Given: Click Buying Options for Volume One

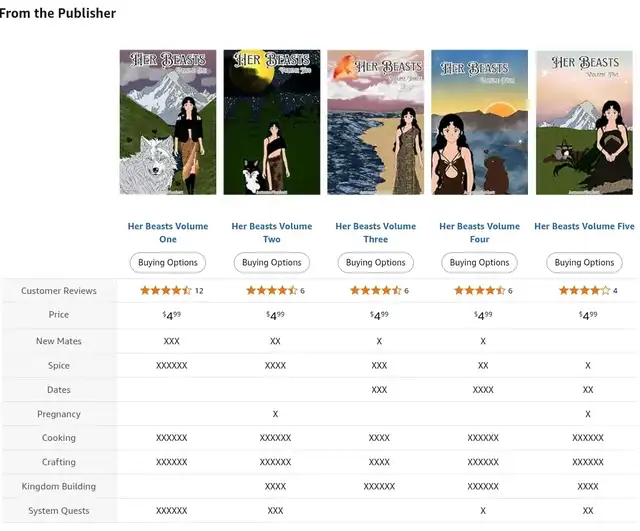Looking at the screenshot, I should (x=168, y=262).
